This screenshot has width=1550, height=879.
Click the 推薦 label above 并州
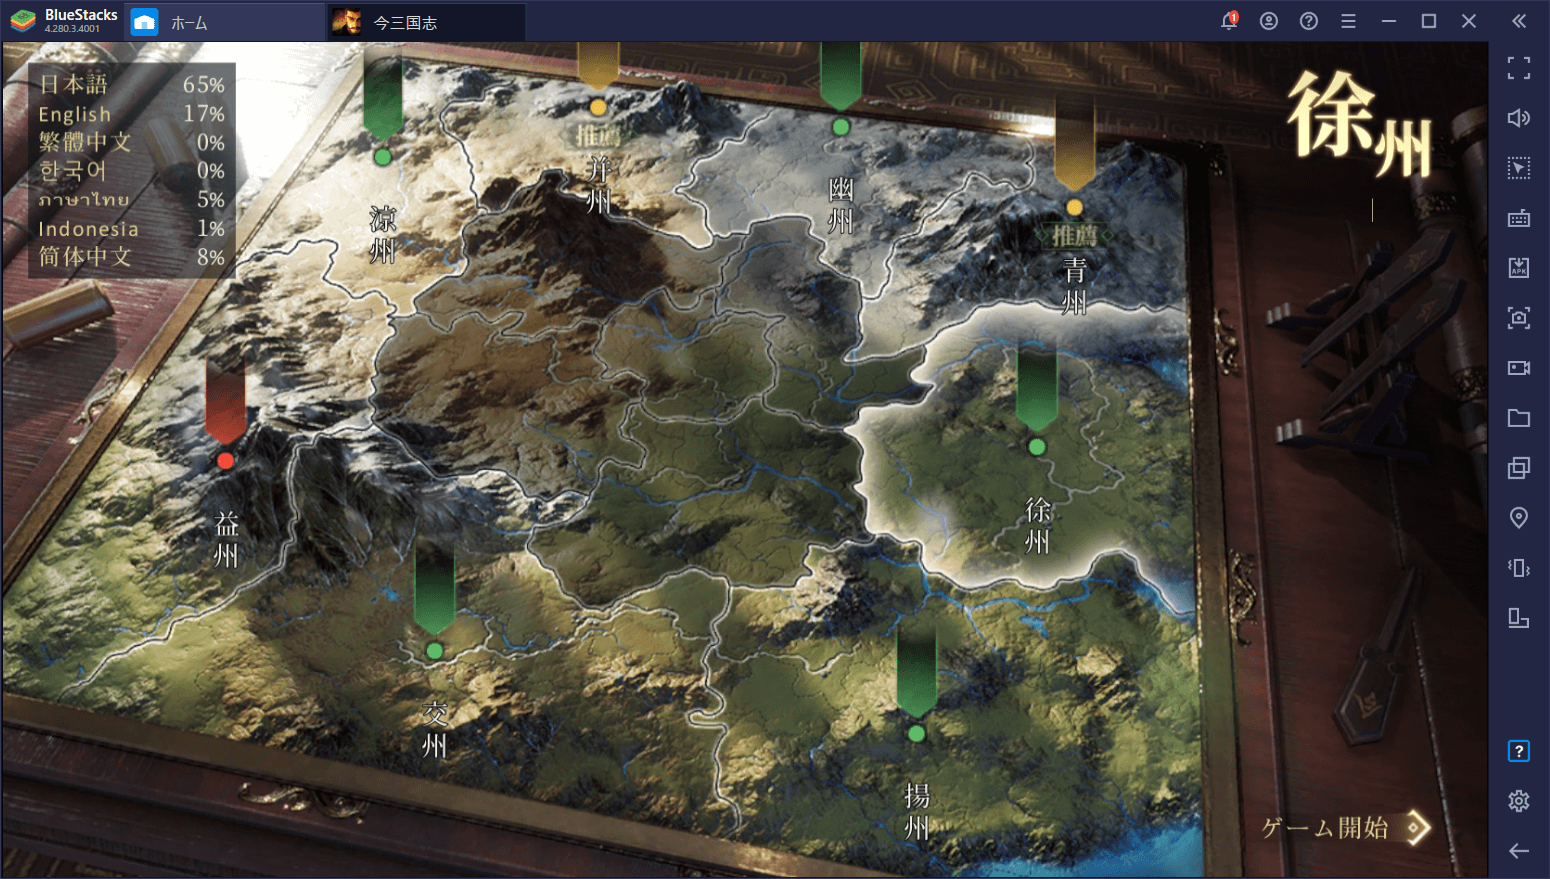[598, 135]
